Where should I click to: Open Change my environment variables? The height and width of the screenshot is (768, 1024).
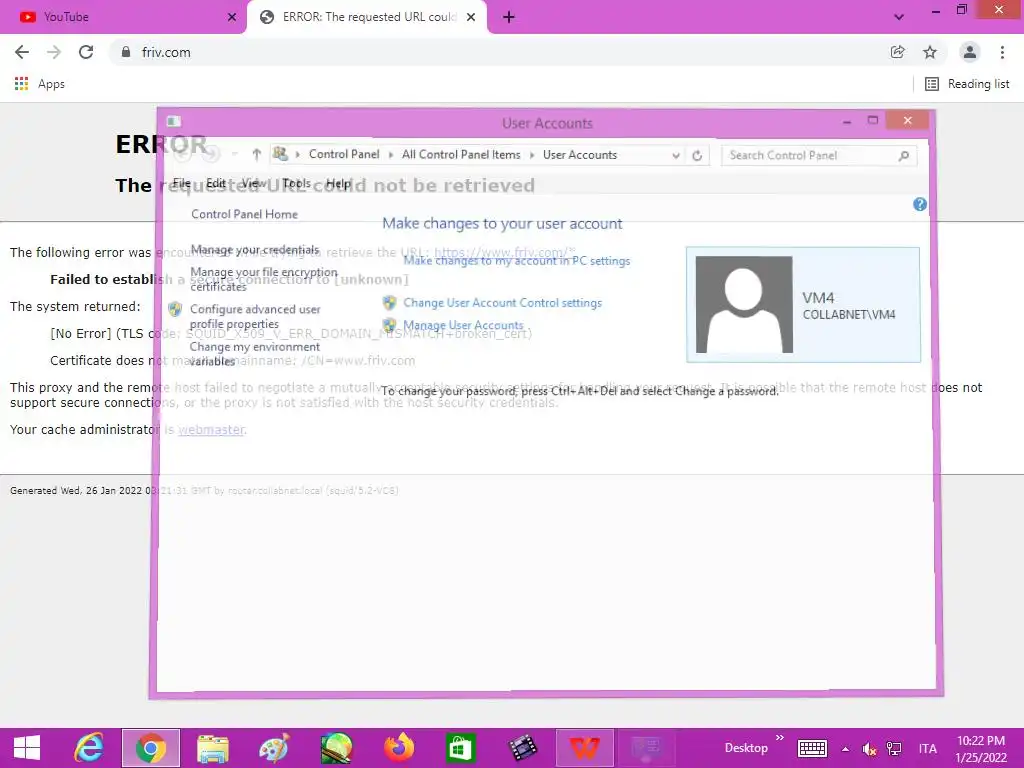[255, 353]
